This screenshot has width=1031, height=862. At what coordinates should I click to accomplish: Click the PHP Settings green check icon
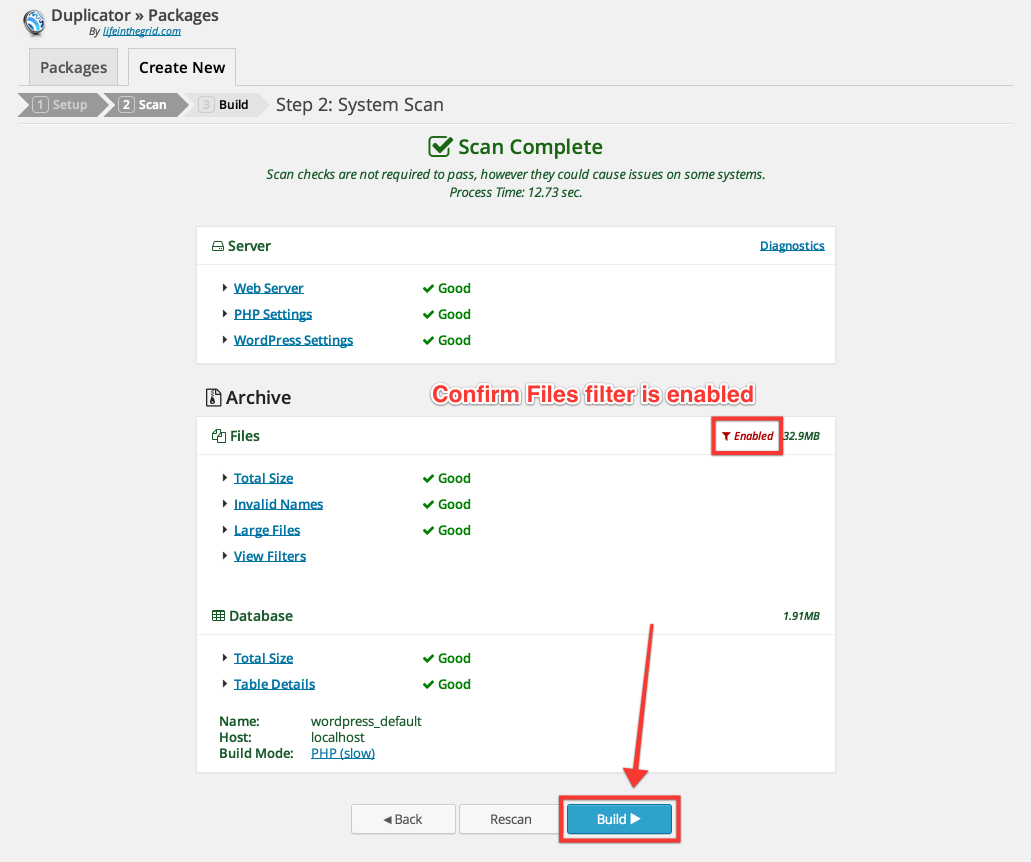(428, 314)
